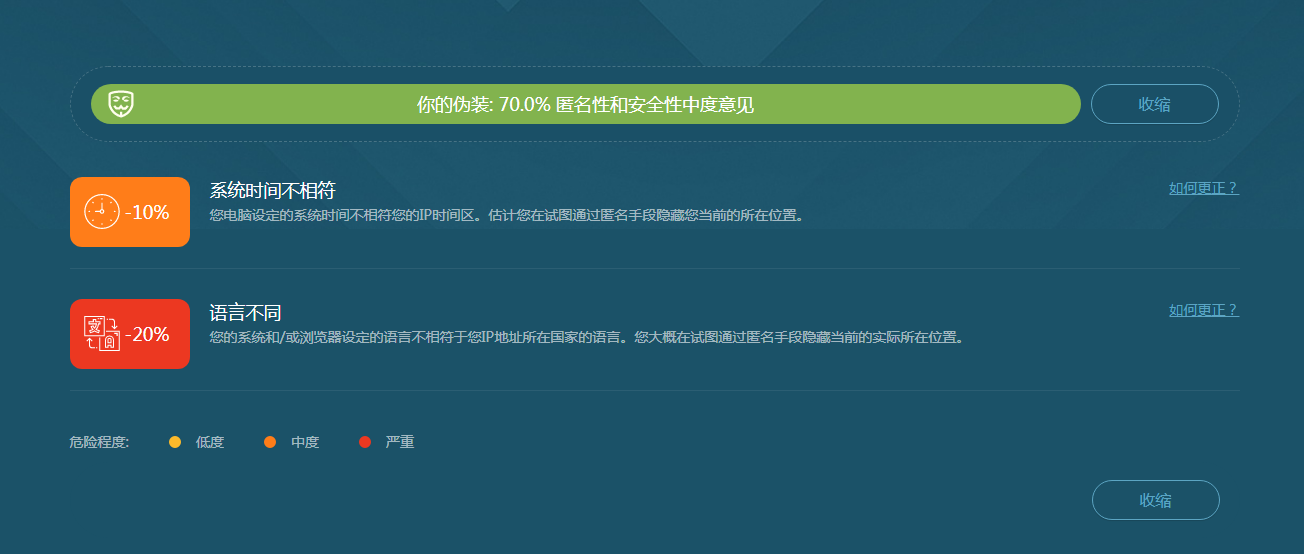Click the clock icon on orange badge

coord(102,212)
